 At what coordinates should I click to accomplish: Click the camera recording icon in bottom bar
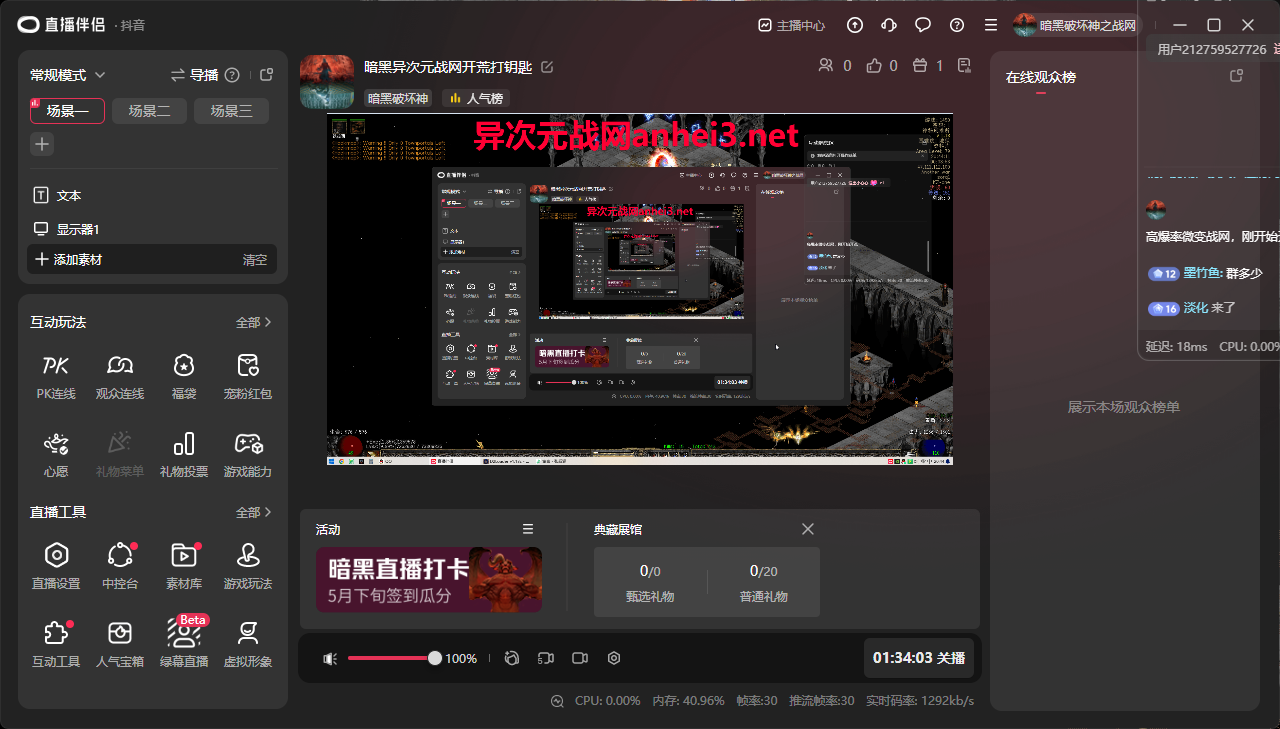pyautogui.click(x=579, y=658)
